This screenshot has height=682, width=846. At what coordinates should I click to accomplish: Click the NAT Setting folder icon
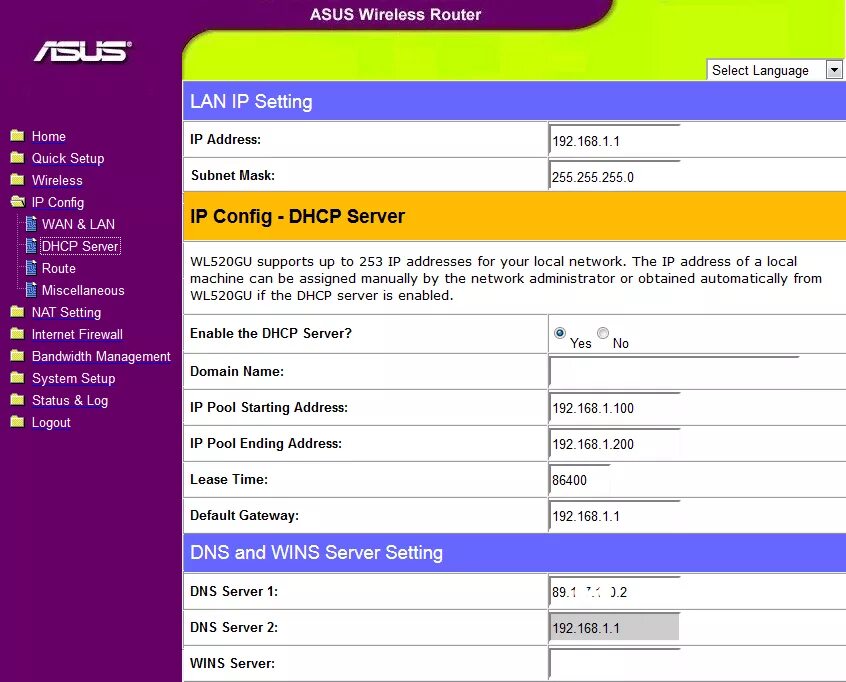(x=17, y=312)
